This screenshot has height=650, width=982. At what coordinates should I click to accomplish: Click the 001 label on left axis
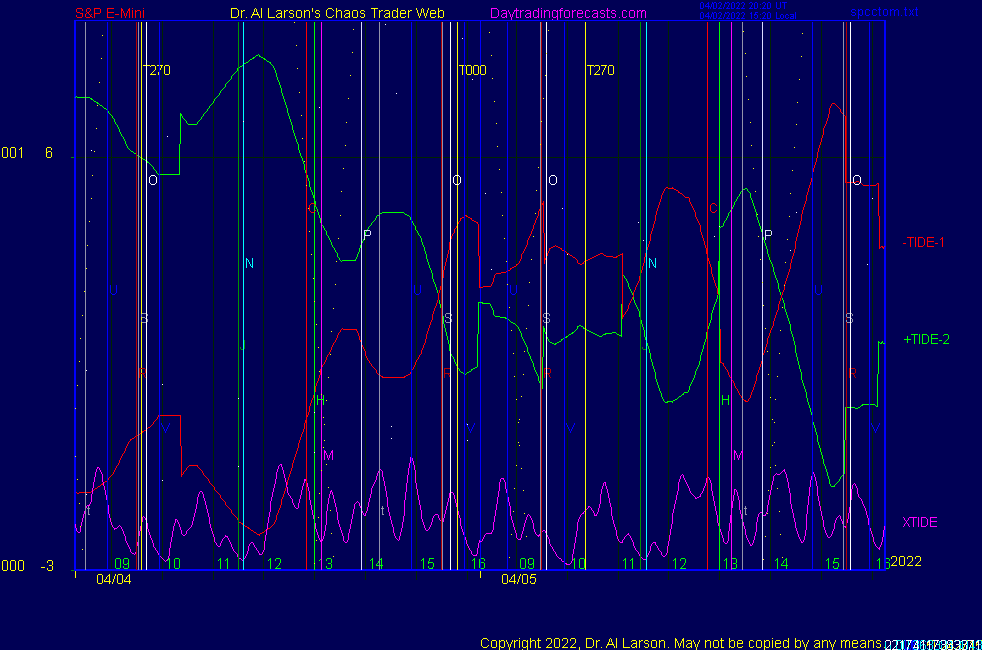coord(12,153)
